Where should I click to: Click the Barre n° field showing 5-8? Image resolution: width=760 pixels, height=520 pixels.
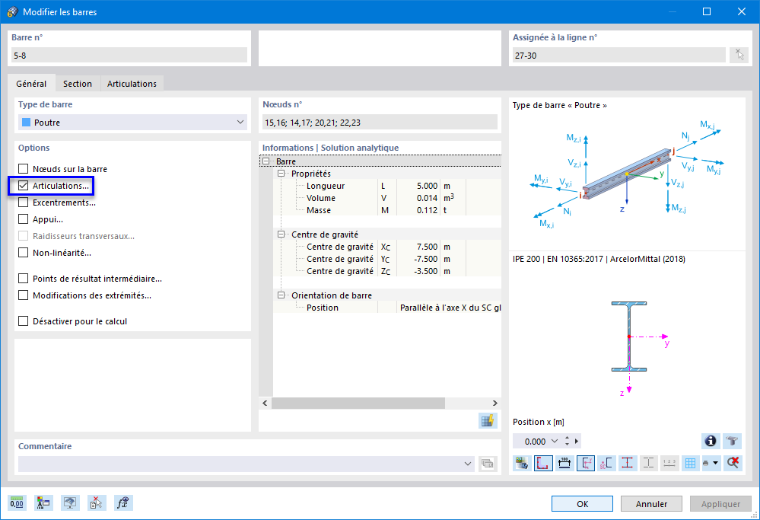tap(129, 55)
